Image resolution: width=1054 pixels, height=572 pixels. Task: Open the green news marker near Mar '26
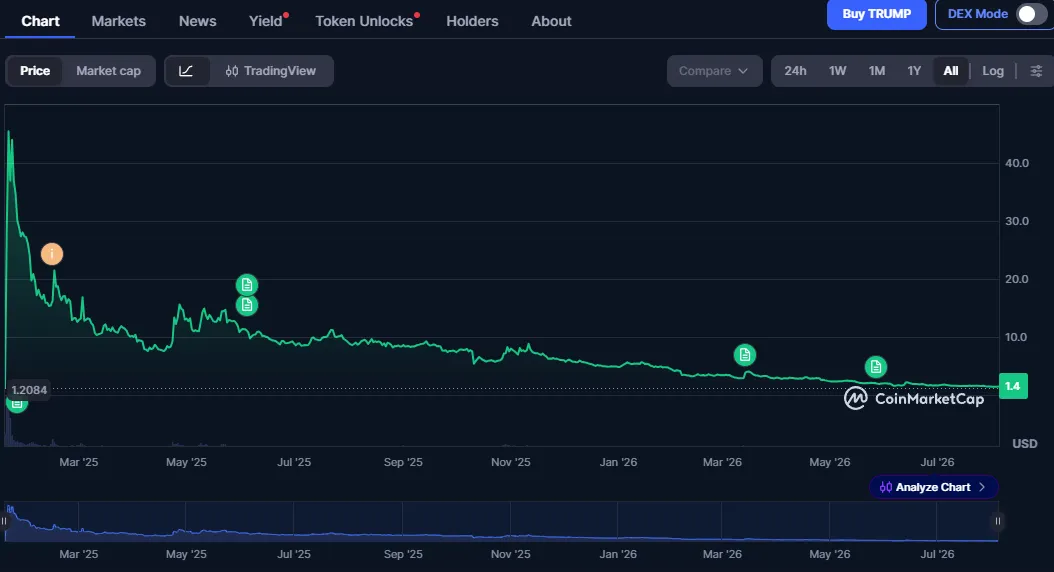[x=745, y=354]
